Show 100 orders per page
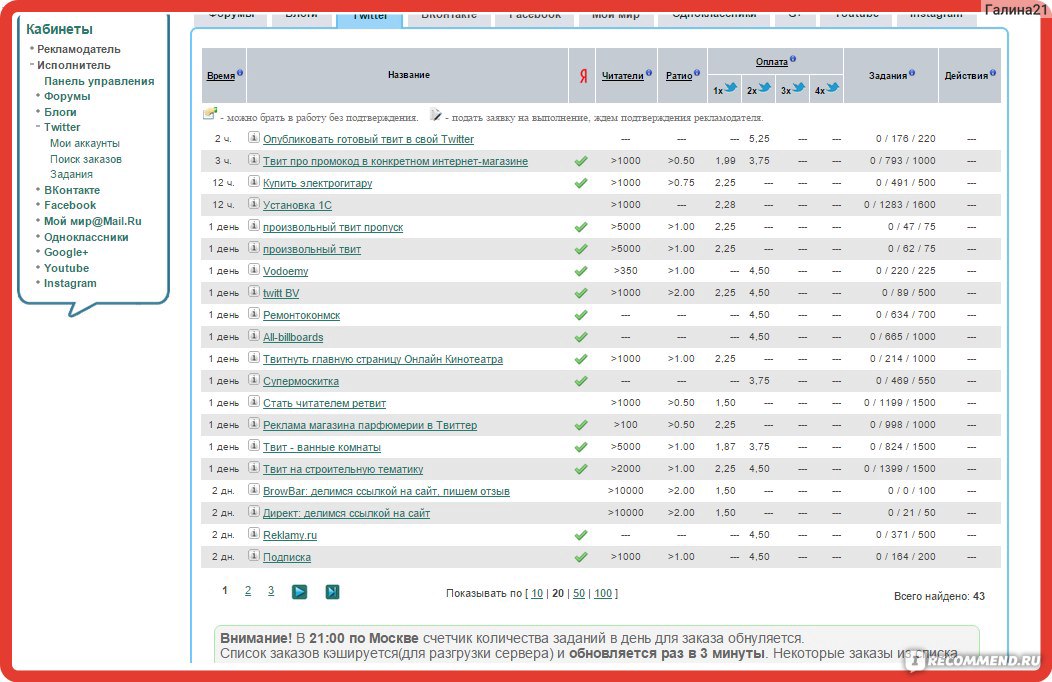The width and height of the screenshot is (1052, 682). (x=603, y=593)
